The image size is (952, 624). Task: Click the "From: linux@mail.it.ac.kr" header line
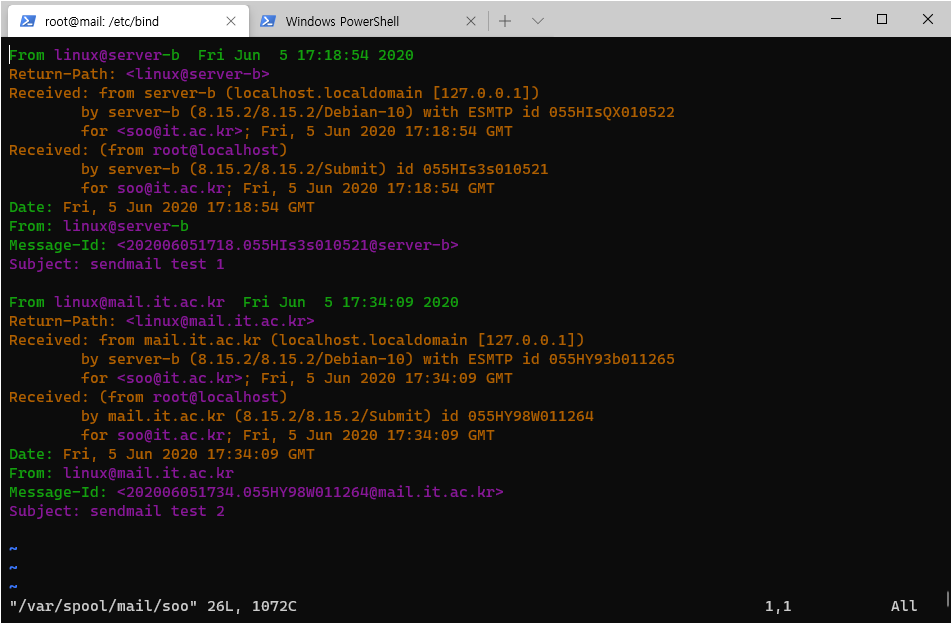point(121,473)
